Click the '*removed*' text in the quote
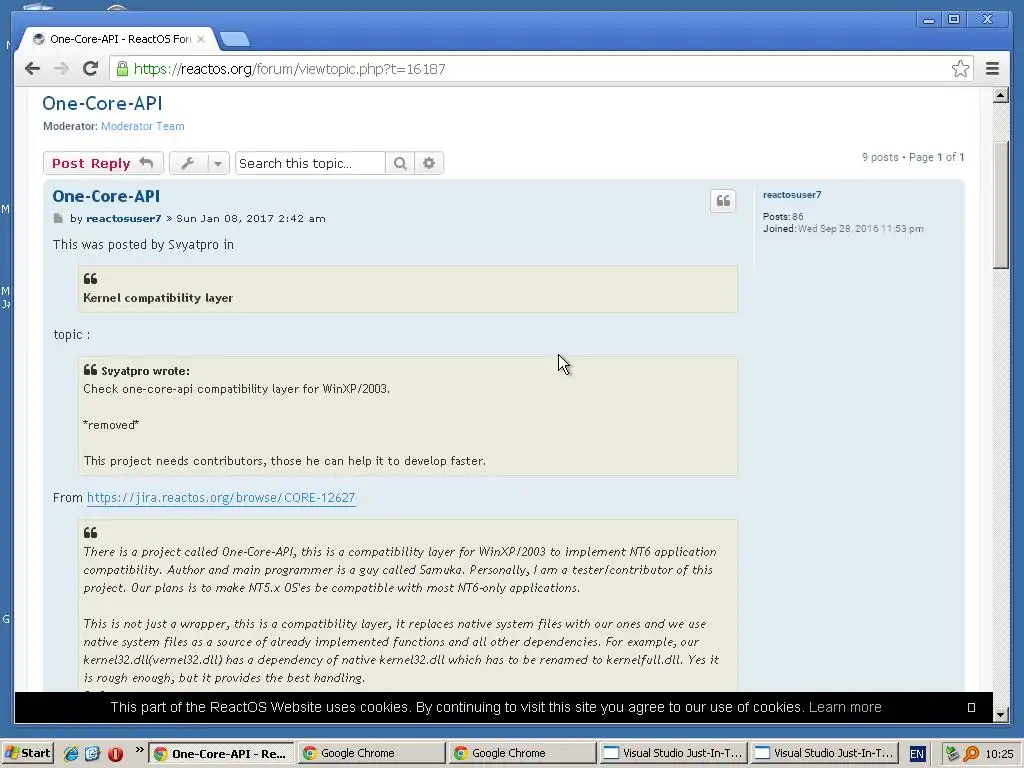Image resolution: width=1024 pixels, height=768 pixels. point(111,424)
